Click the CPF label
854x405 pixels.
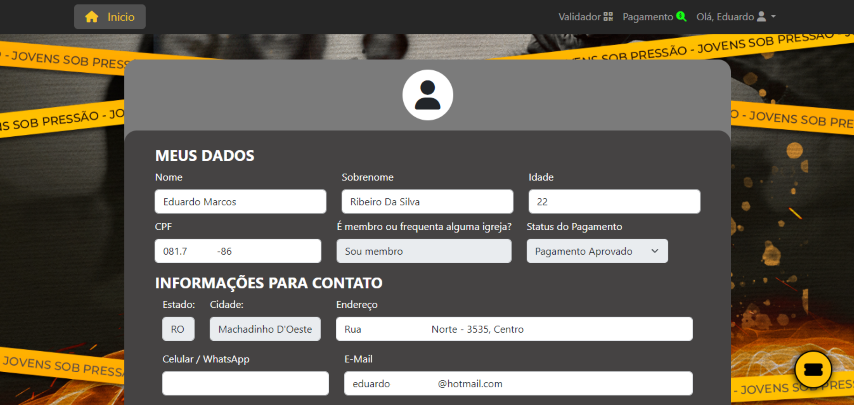pos(163,226)
